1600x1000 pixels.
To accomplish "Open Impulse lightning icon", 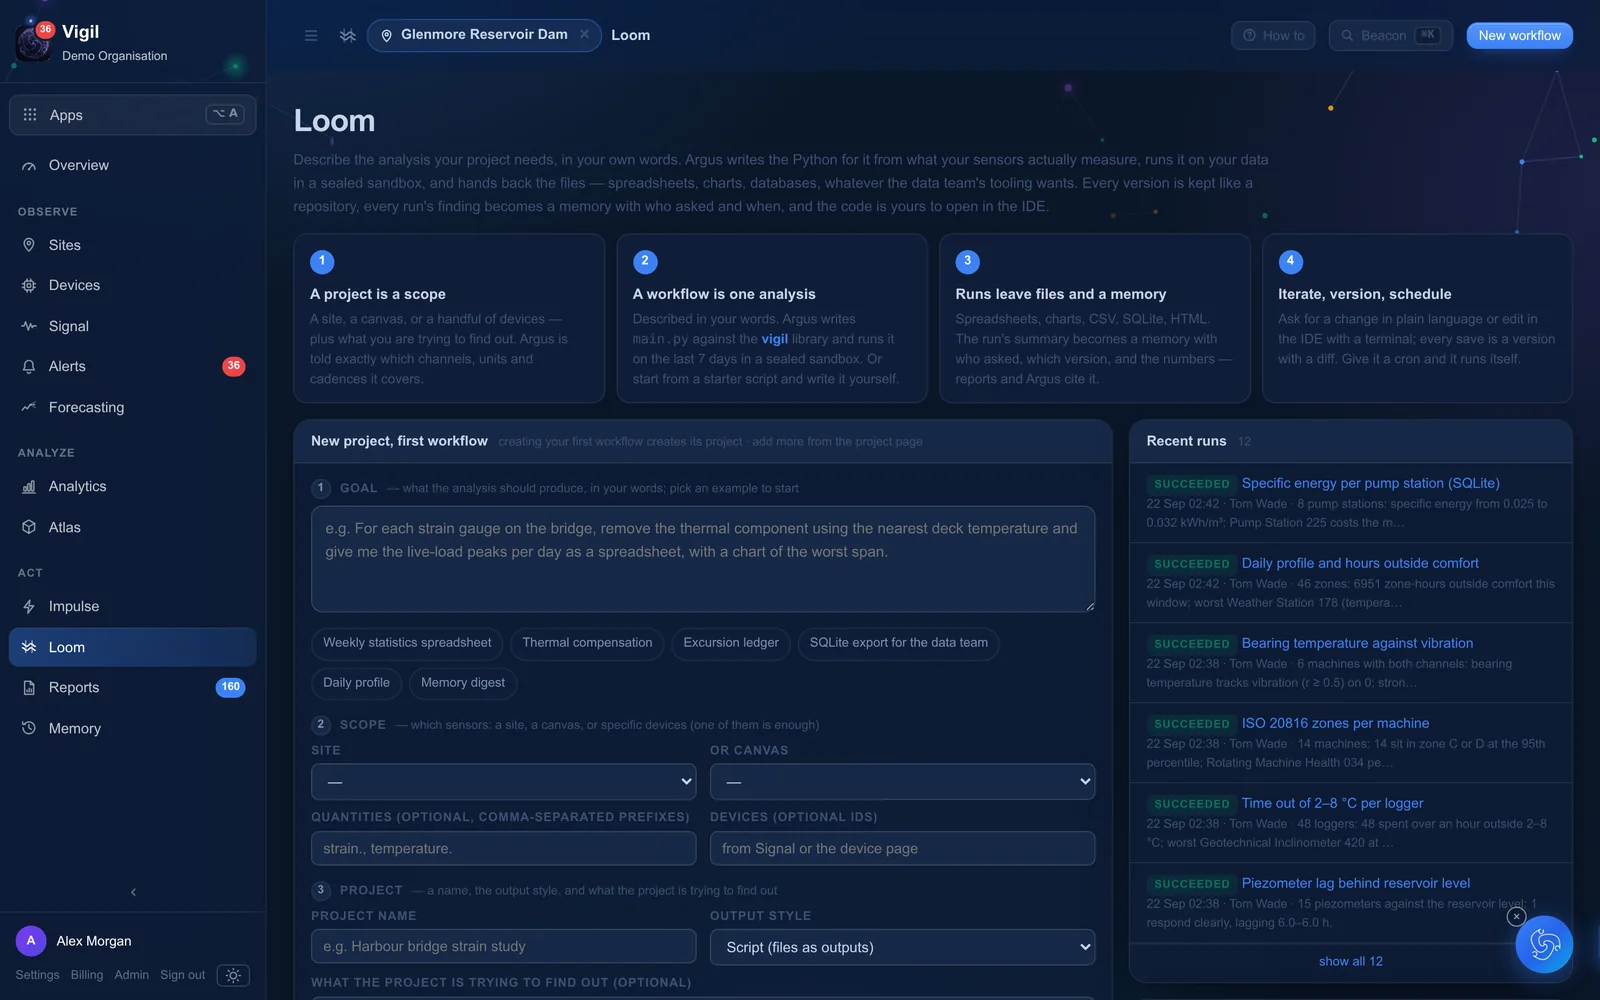I will point(29,606).
